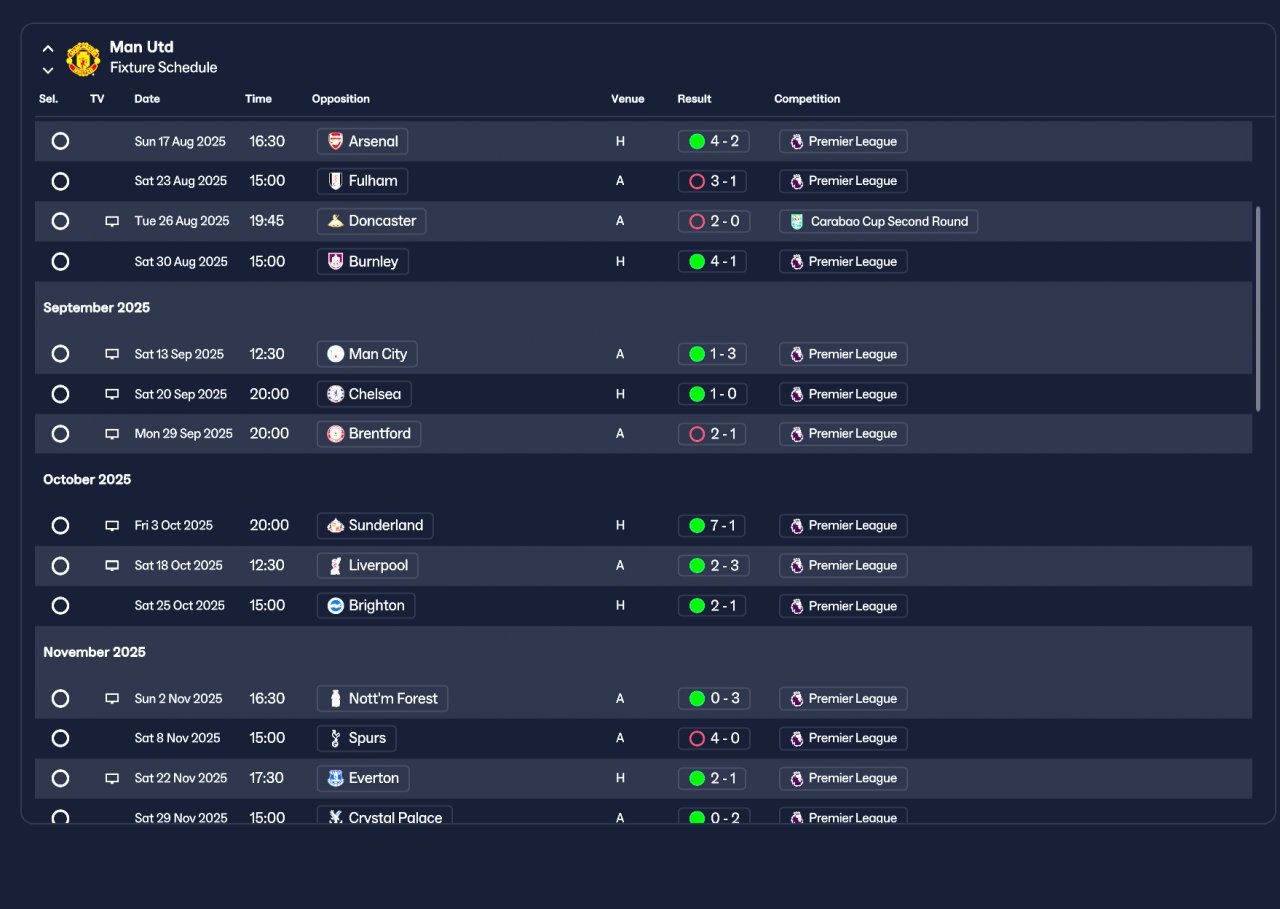This screenshot has height=909, width=1280.
Task: Sort by Venue column header
Action: (628, 99)
